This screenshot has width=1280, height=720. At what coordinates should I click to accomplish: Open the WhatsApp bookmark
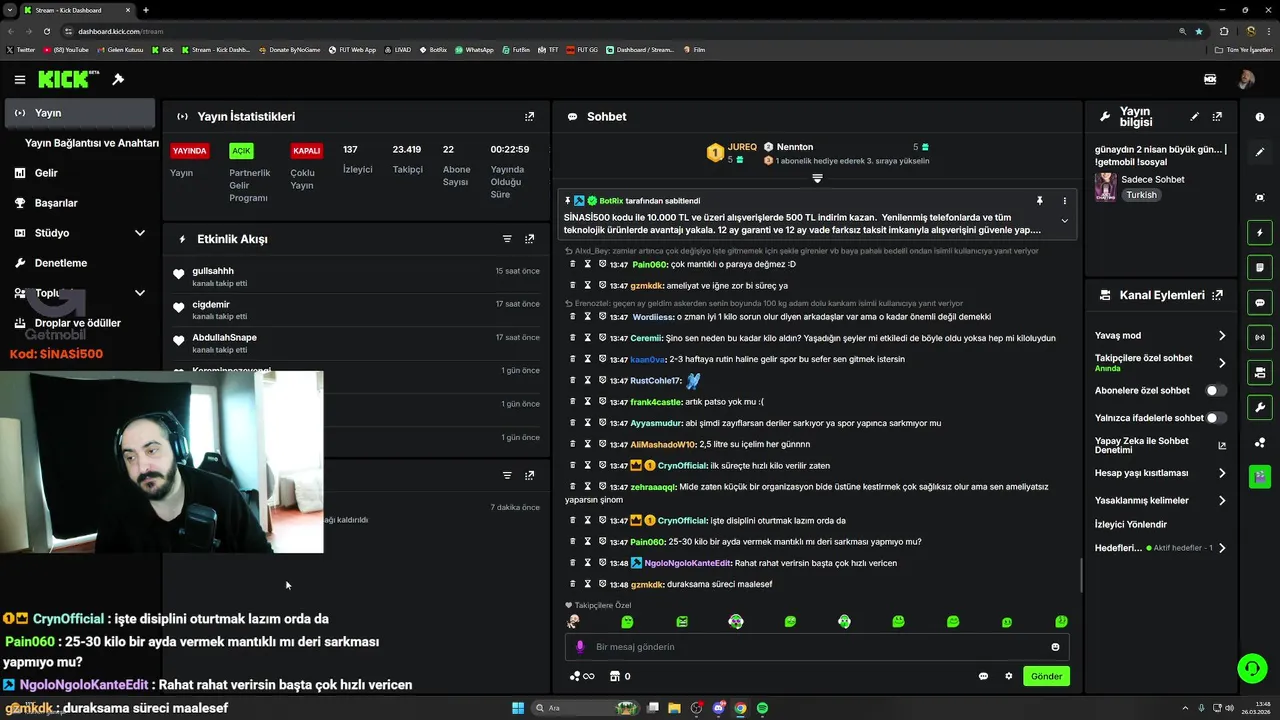[x=474, y=49]
